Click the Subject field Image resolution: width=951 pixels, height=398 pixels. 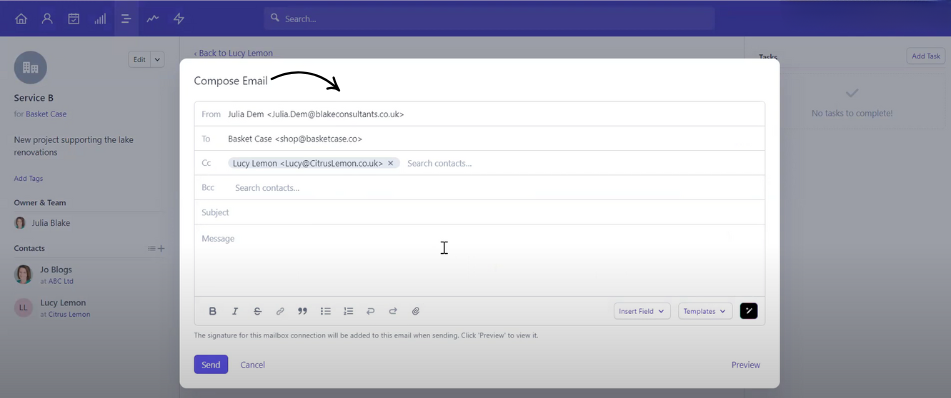[479, 212]
